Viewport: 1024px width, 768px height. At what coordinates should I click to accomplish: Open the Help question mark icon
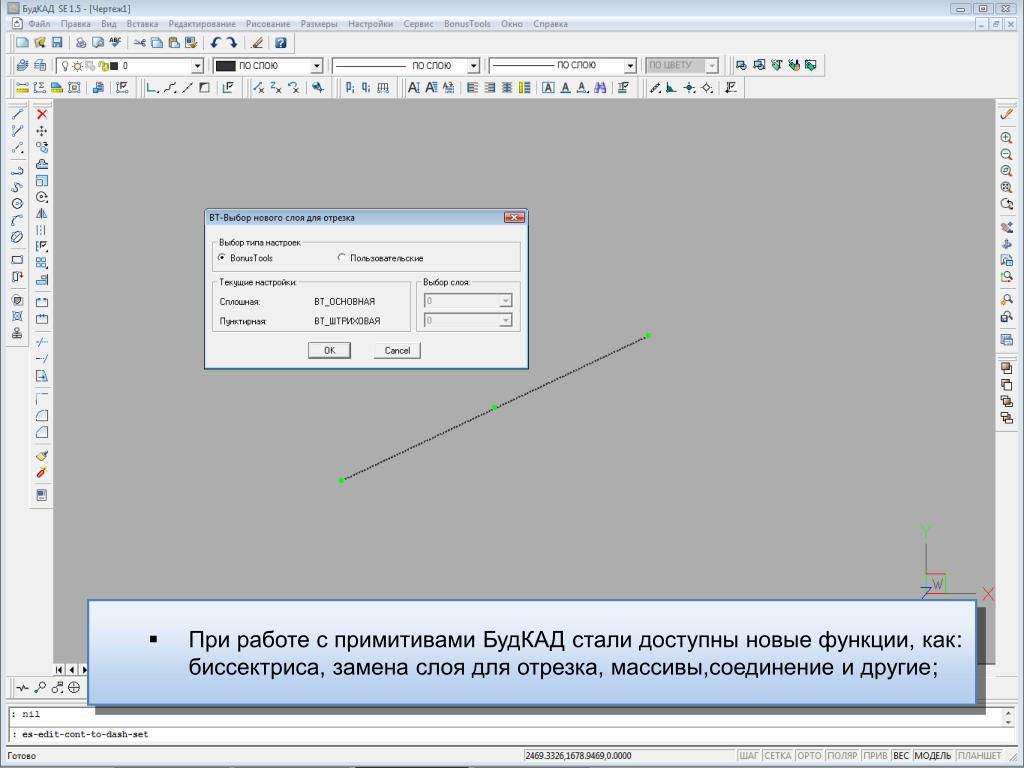[x=281, y=42]
